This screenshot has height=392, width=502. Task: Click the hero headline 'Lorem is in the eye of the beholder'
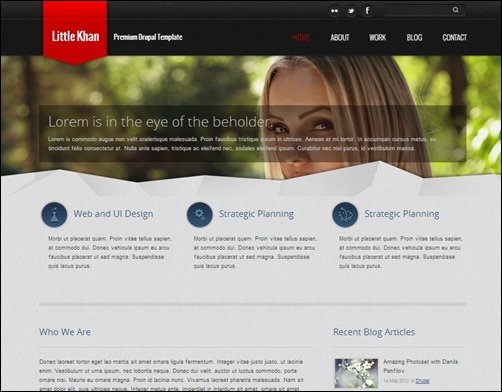[x=159, y=122]
